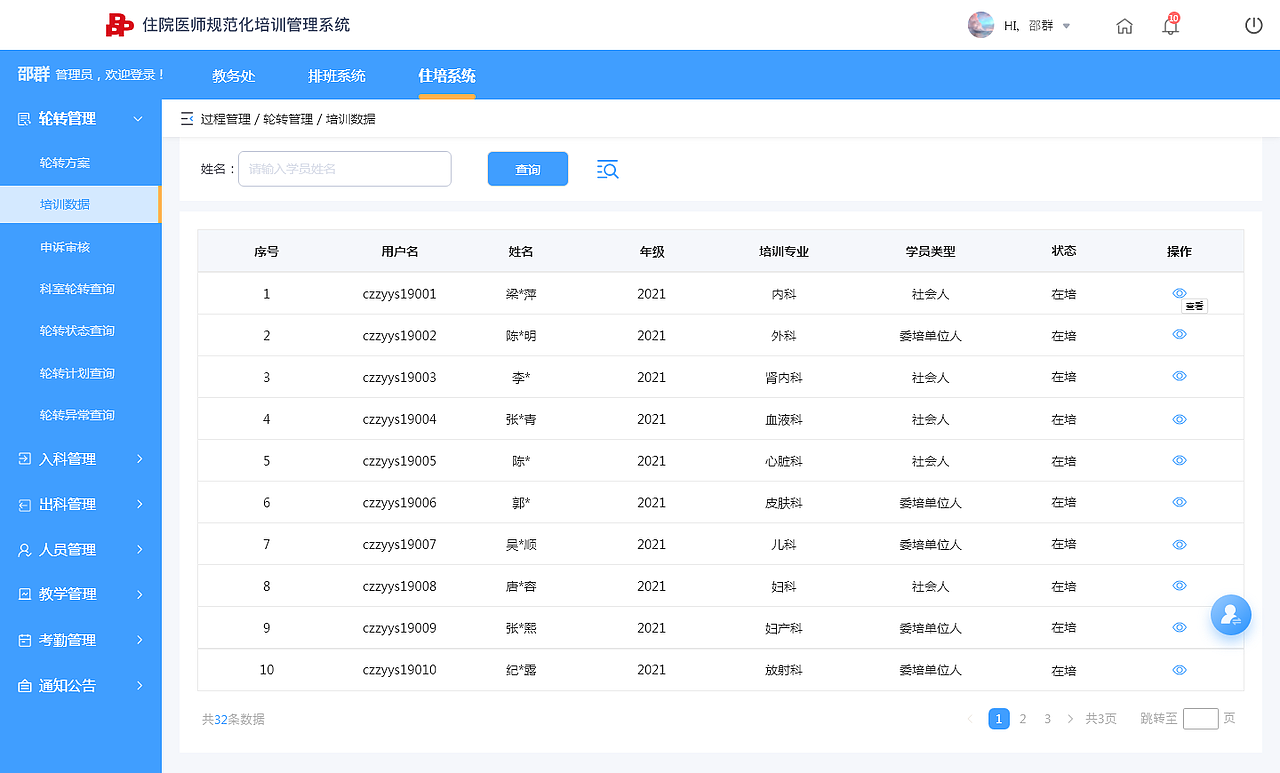The width and height of the screenshot is (1280, 773).
Task: Collapse the 轮转管理 menu section
Action: coord(138,118)
